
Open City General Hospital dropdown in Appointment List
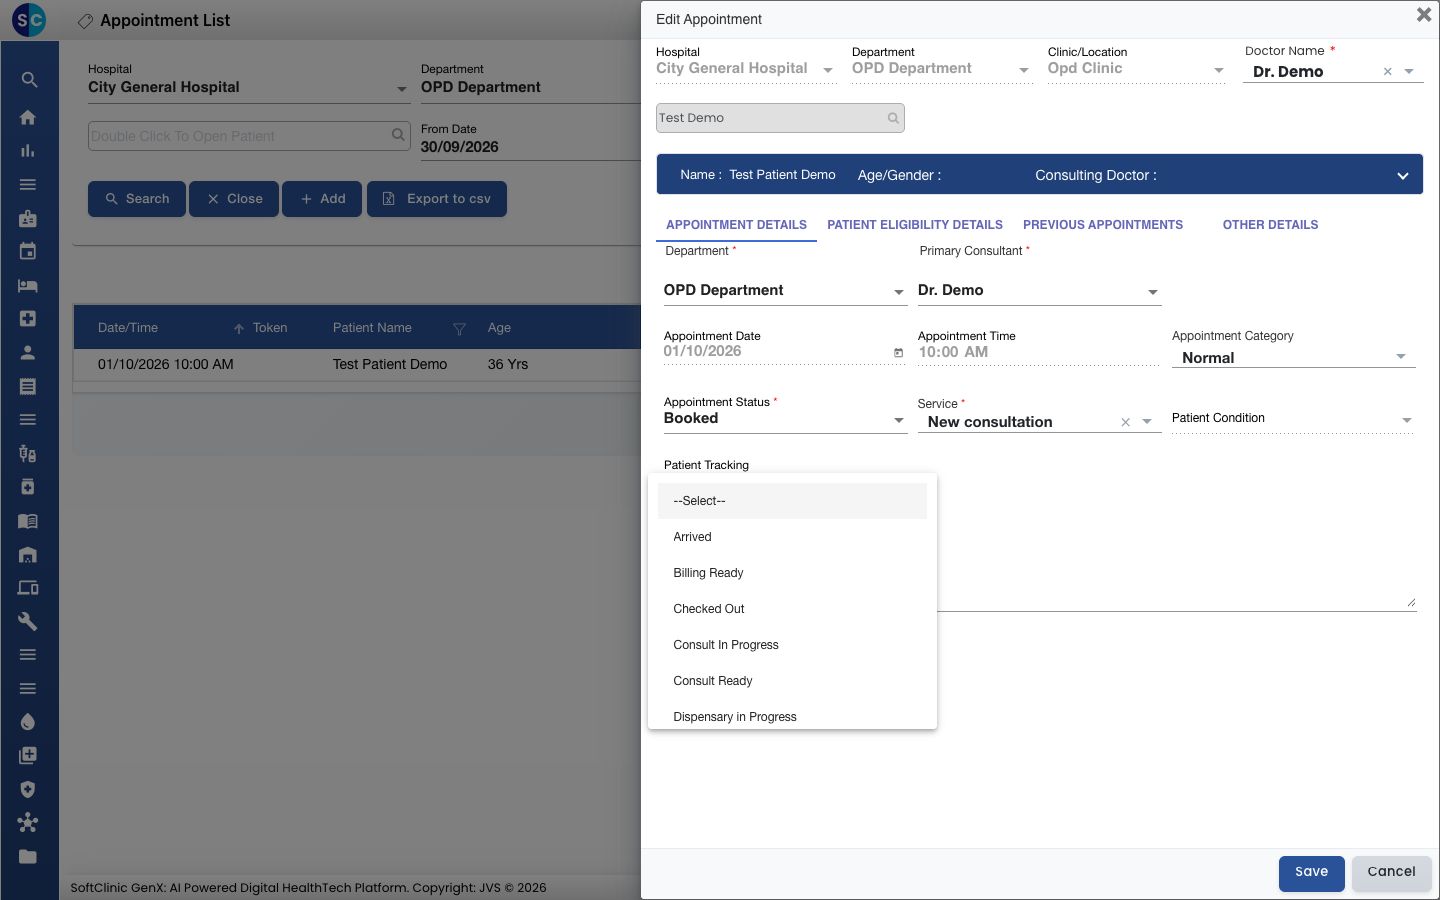[247, 88]
